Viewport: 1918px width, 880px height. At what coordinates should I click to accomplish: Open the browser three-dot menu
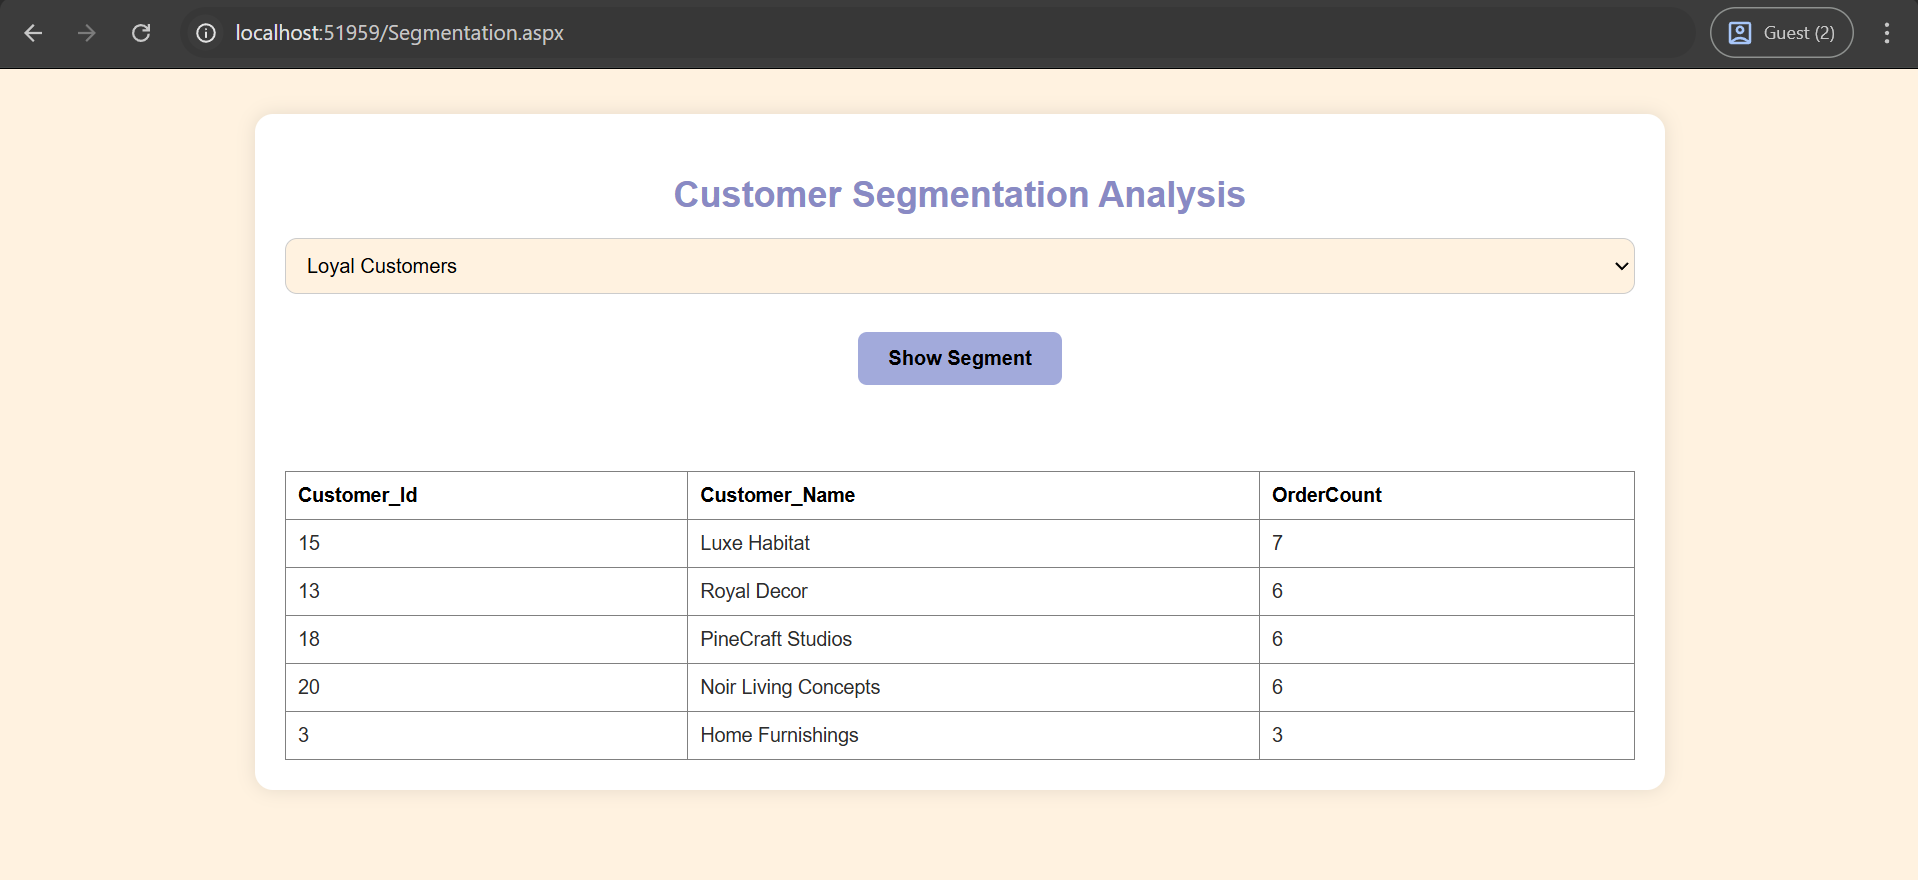[x=1886, y=33]
